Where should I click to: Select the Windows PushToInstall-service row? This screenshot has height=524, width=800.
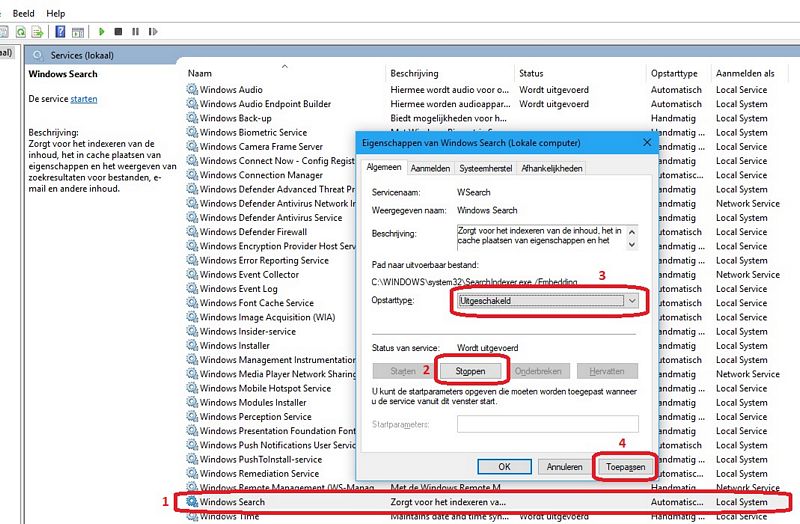click(269, 459)
